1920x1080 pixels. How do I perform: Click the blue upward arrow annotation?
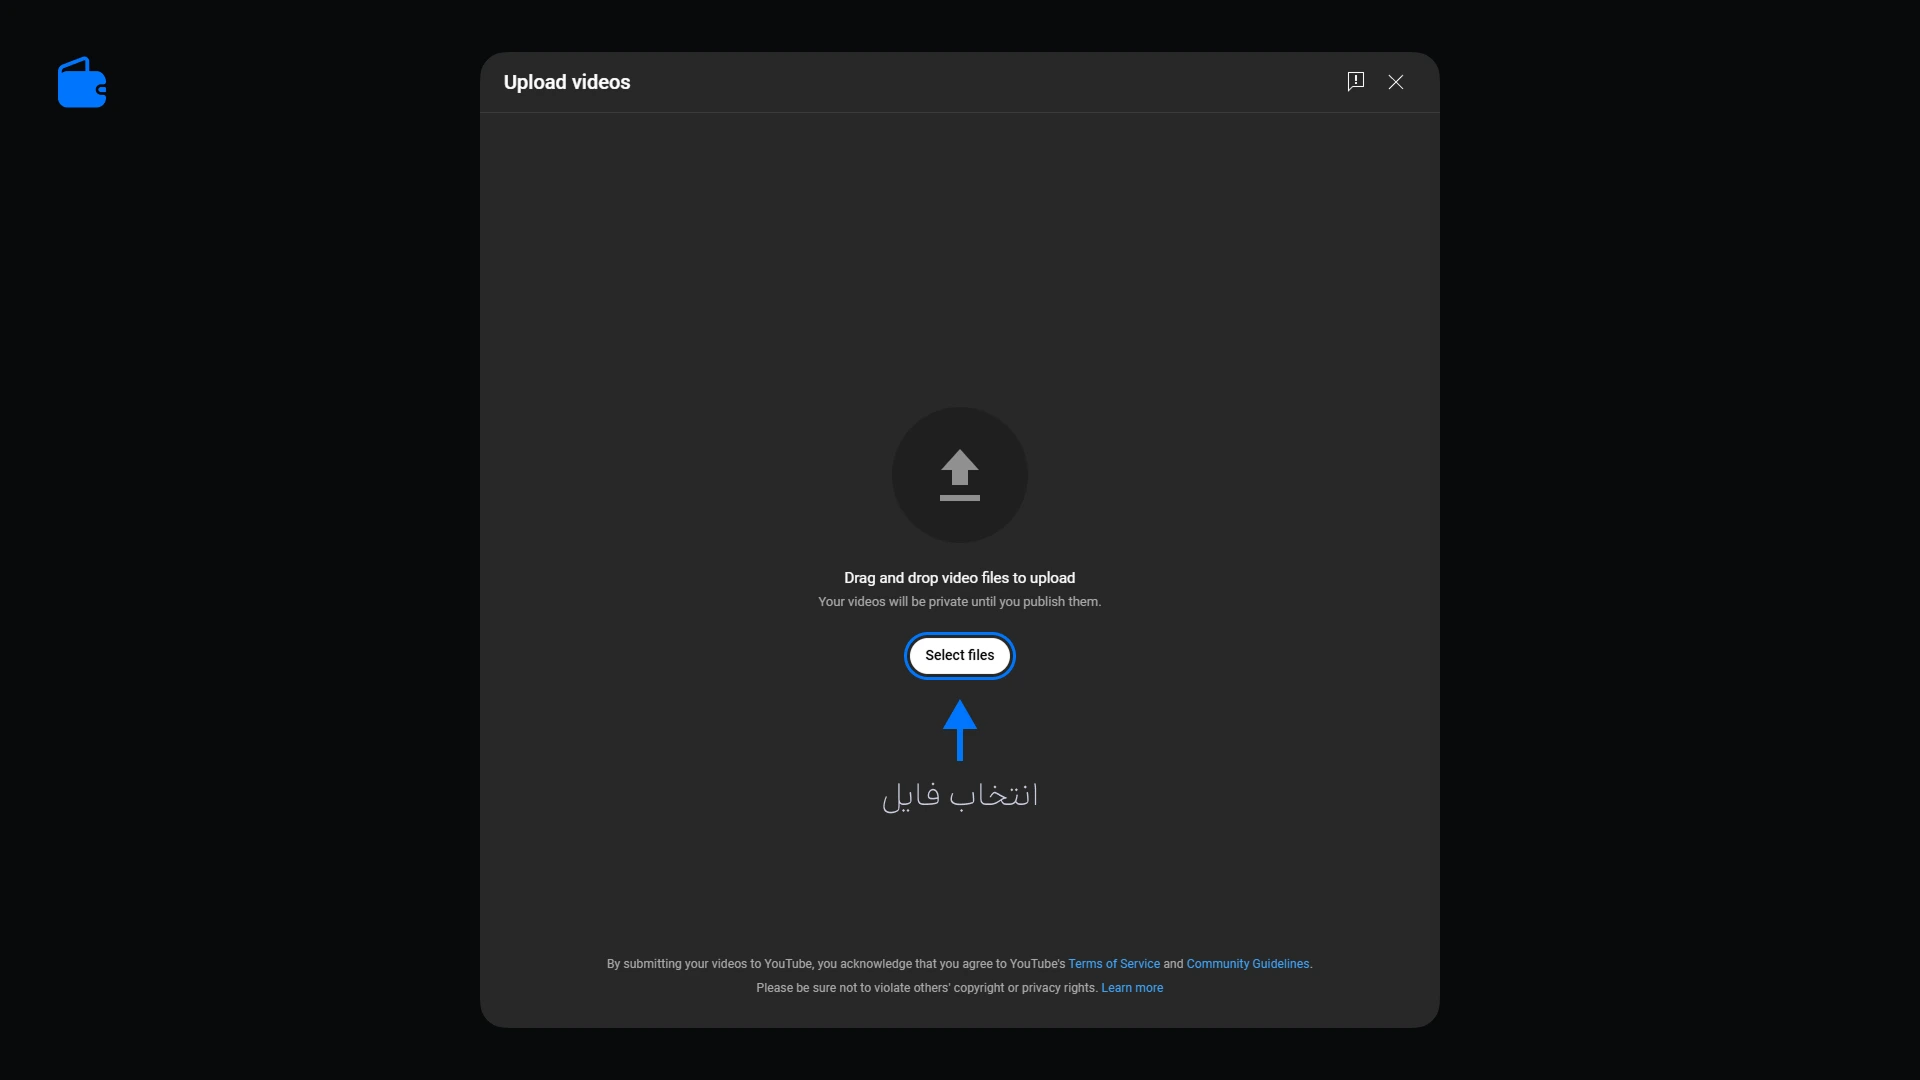coord(960,730)
